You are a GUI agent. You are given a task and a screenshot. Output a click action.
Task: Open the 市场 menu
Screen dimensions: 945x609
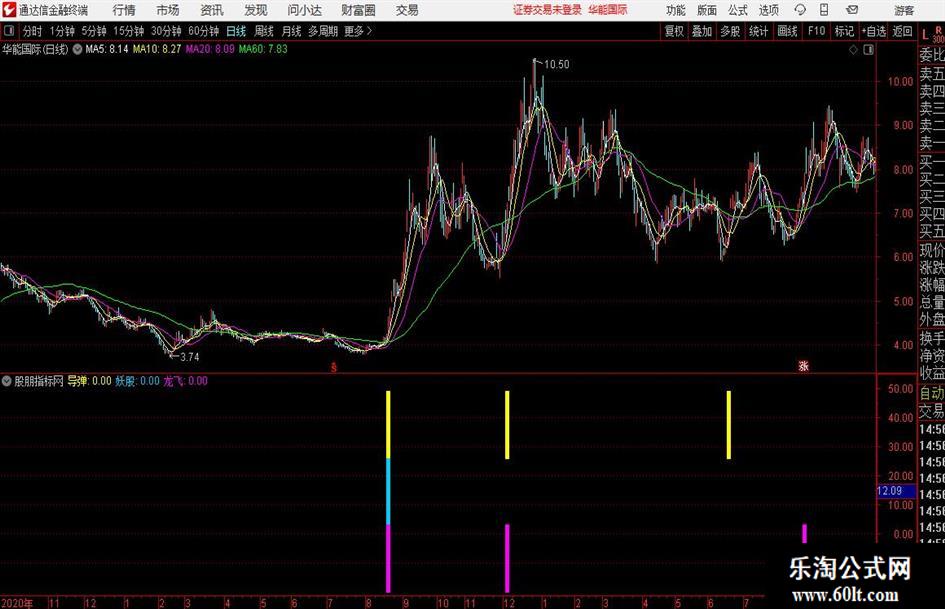pos(168,10)
